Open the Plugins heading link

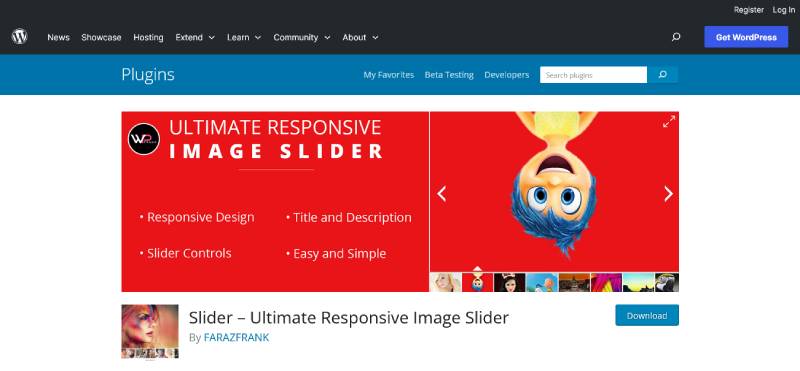[x=148, y=75]
